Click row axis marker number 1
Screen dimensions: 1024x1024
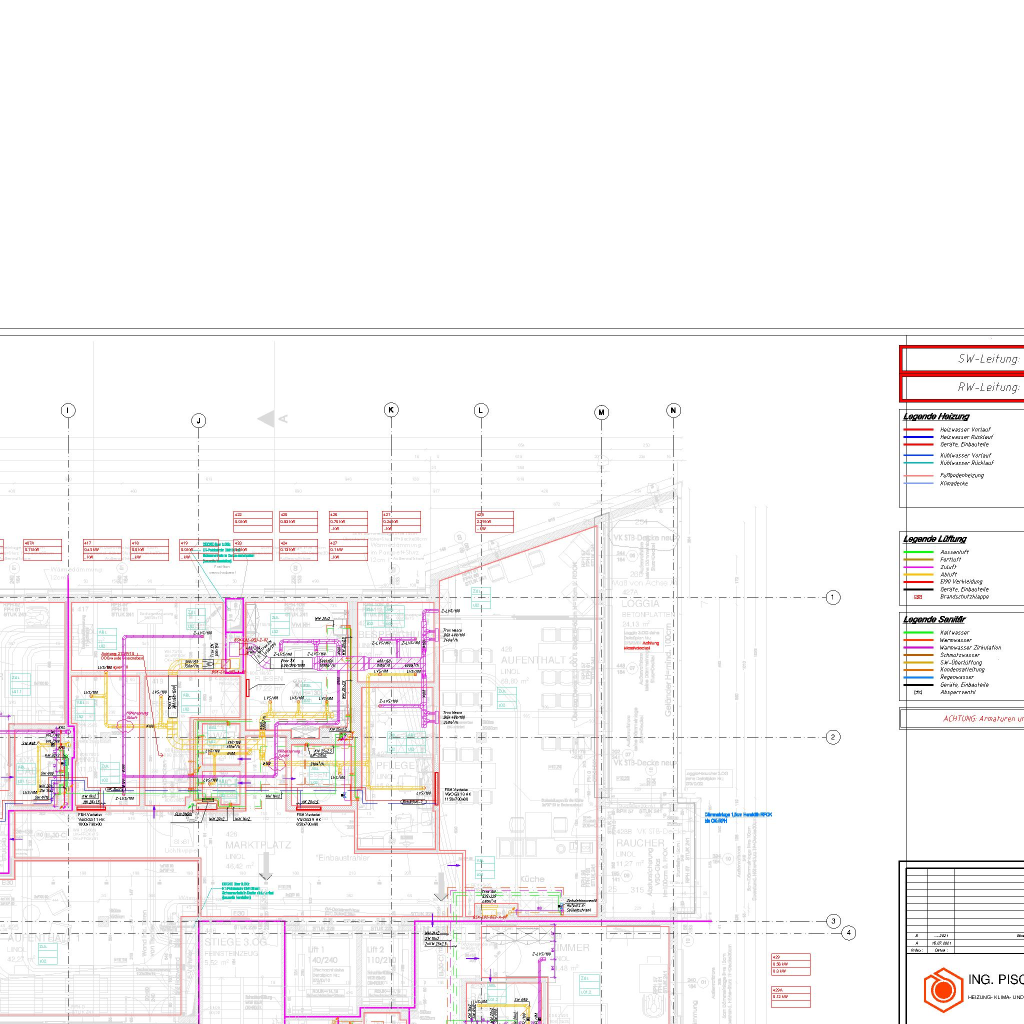pyautogui.click(x=833, y=597)
